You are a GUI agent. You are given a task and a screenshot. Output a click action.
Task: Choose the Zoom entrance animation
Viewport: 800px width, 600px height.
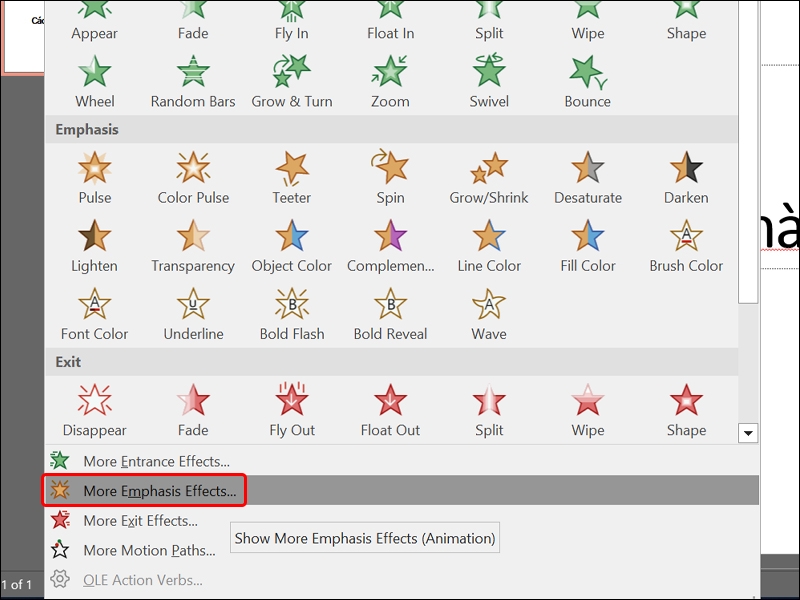(390, 82)
